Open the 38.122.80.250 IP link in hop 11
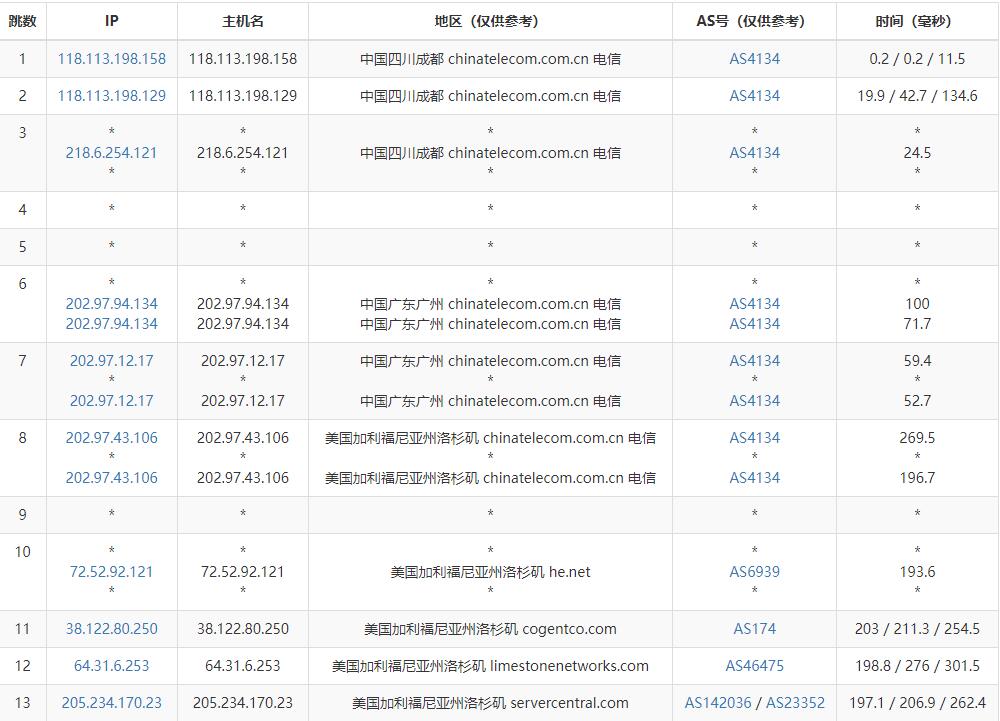This screenshot has width=1000, height=721. point(112,629)
